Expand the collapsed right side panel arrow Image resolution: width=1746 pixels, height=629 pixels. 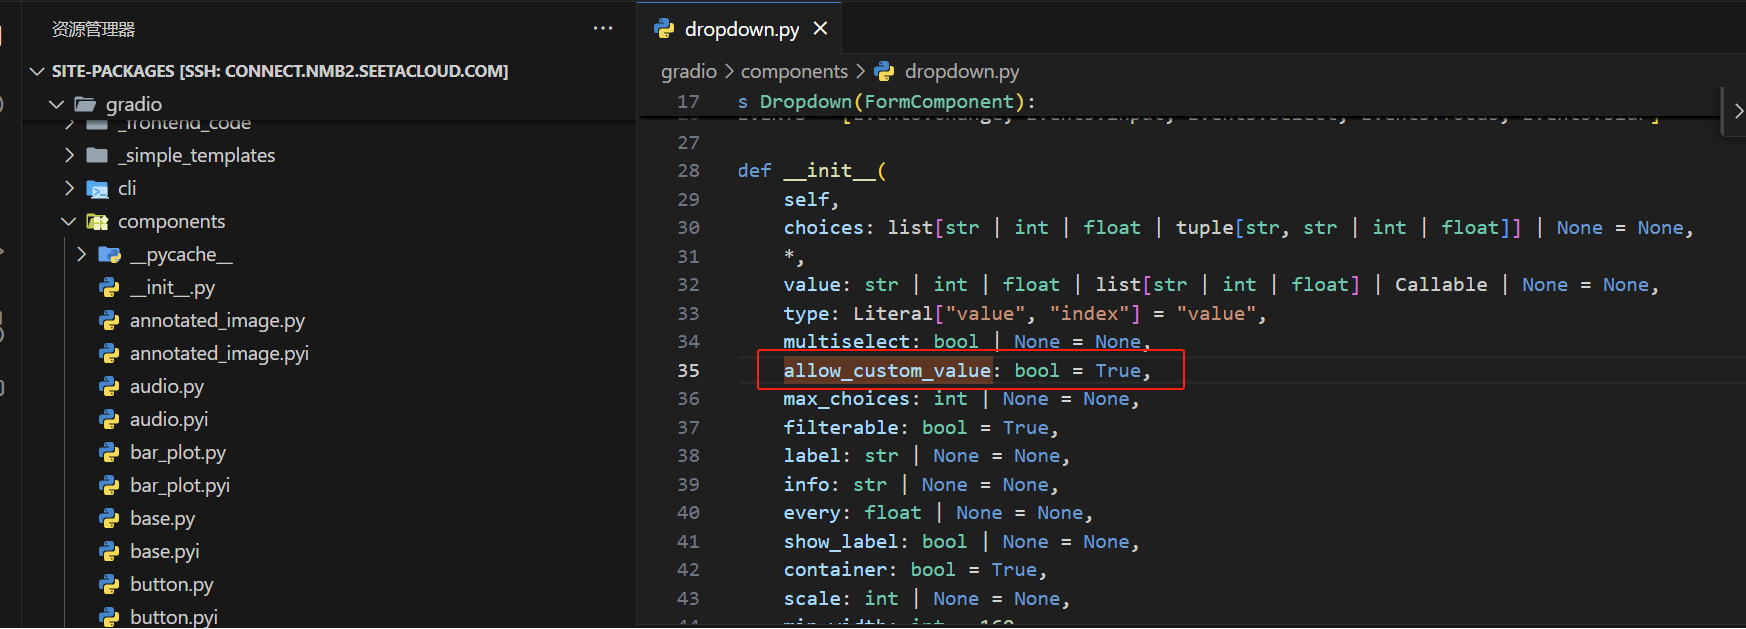[1737, 112]
